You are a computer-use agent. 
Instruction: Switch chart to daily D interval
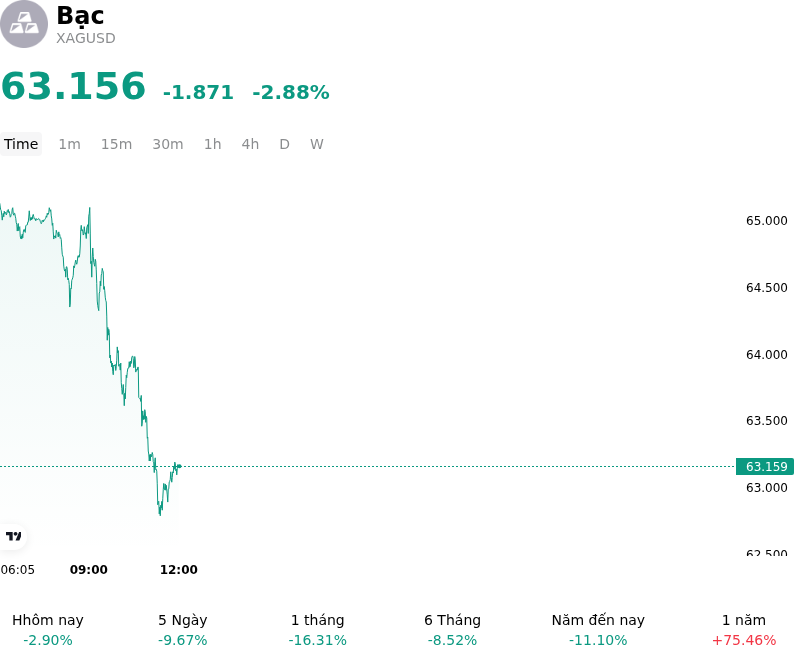(284, 144)
